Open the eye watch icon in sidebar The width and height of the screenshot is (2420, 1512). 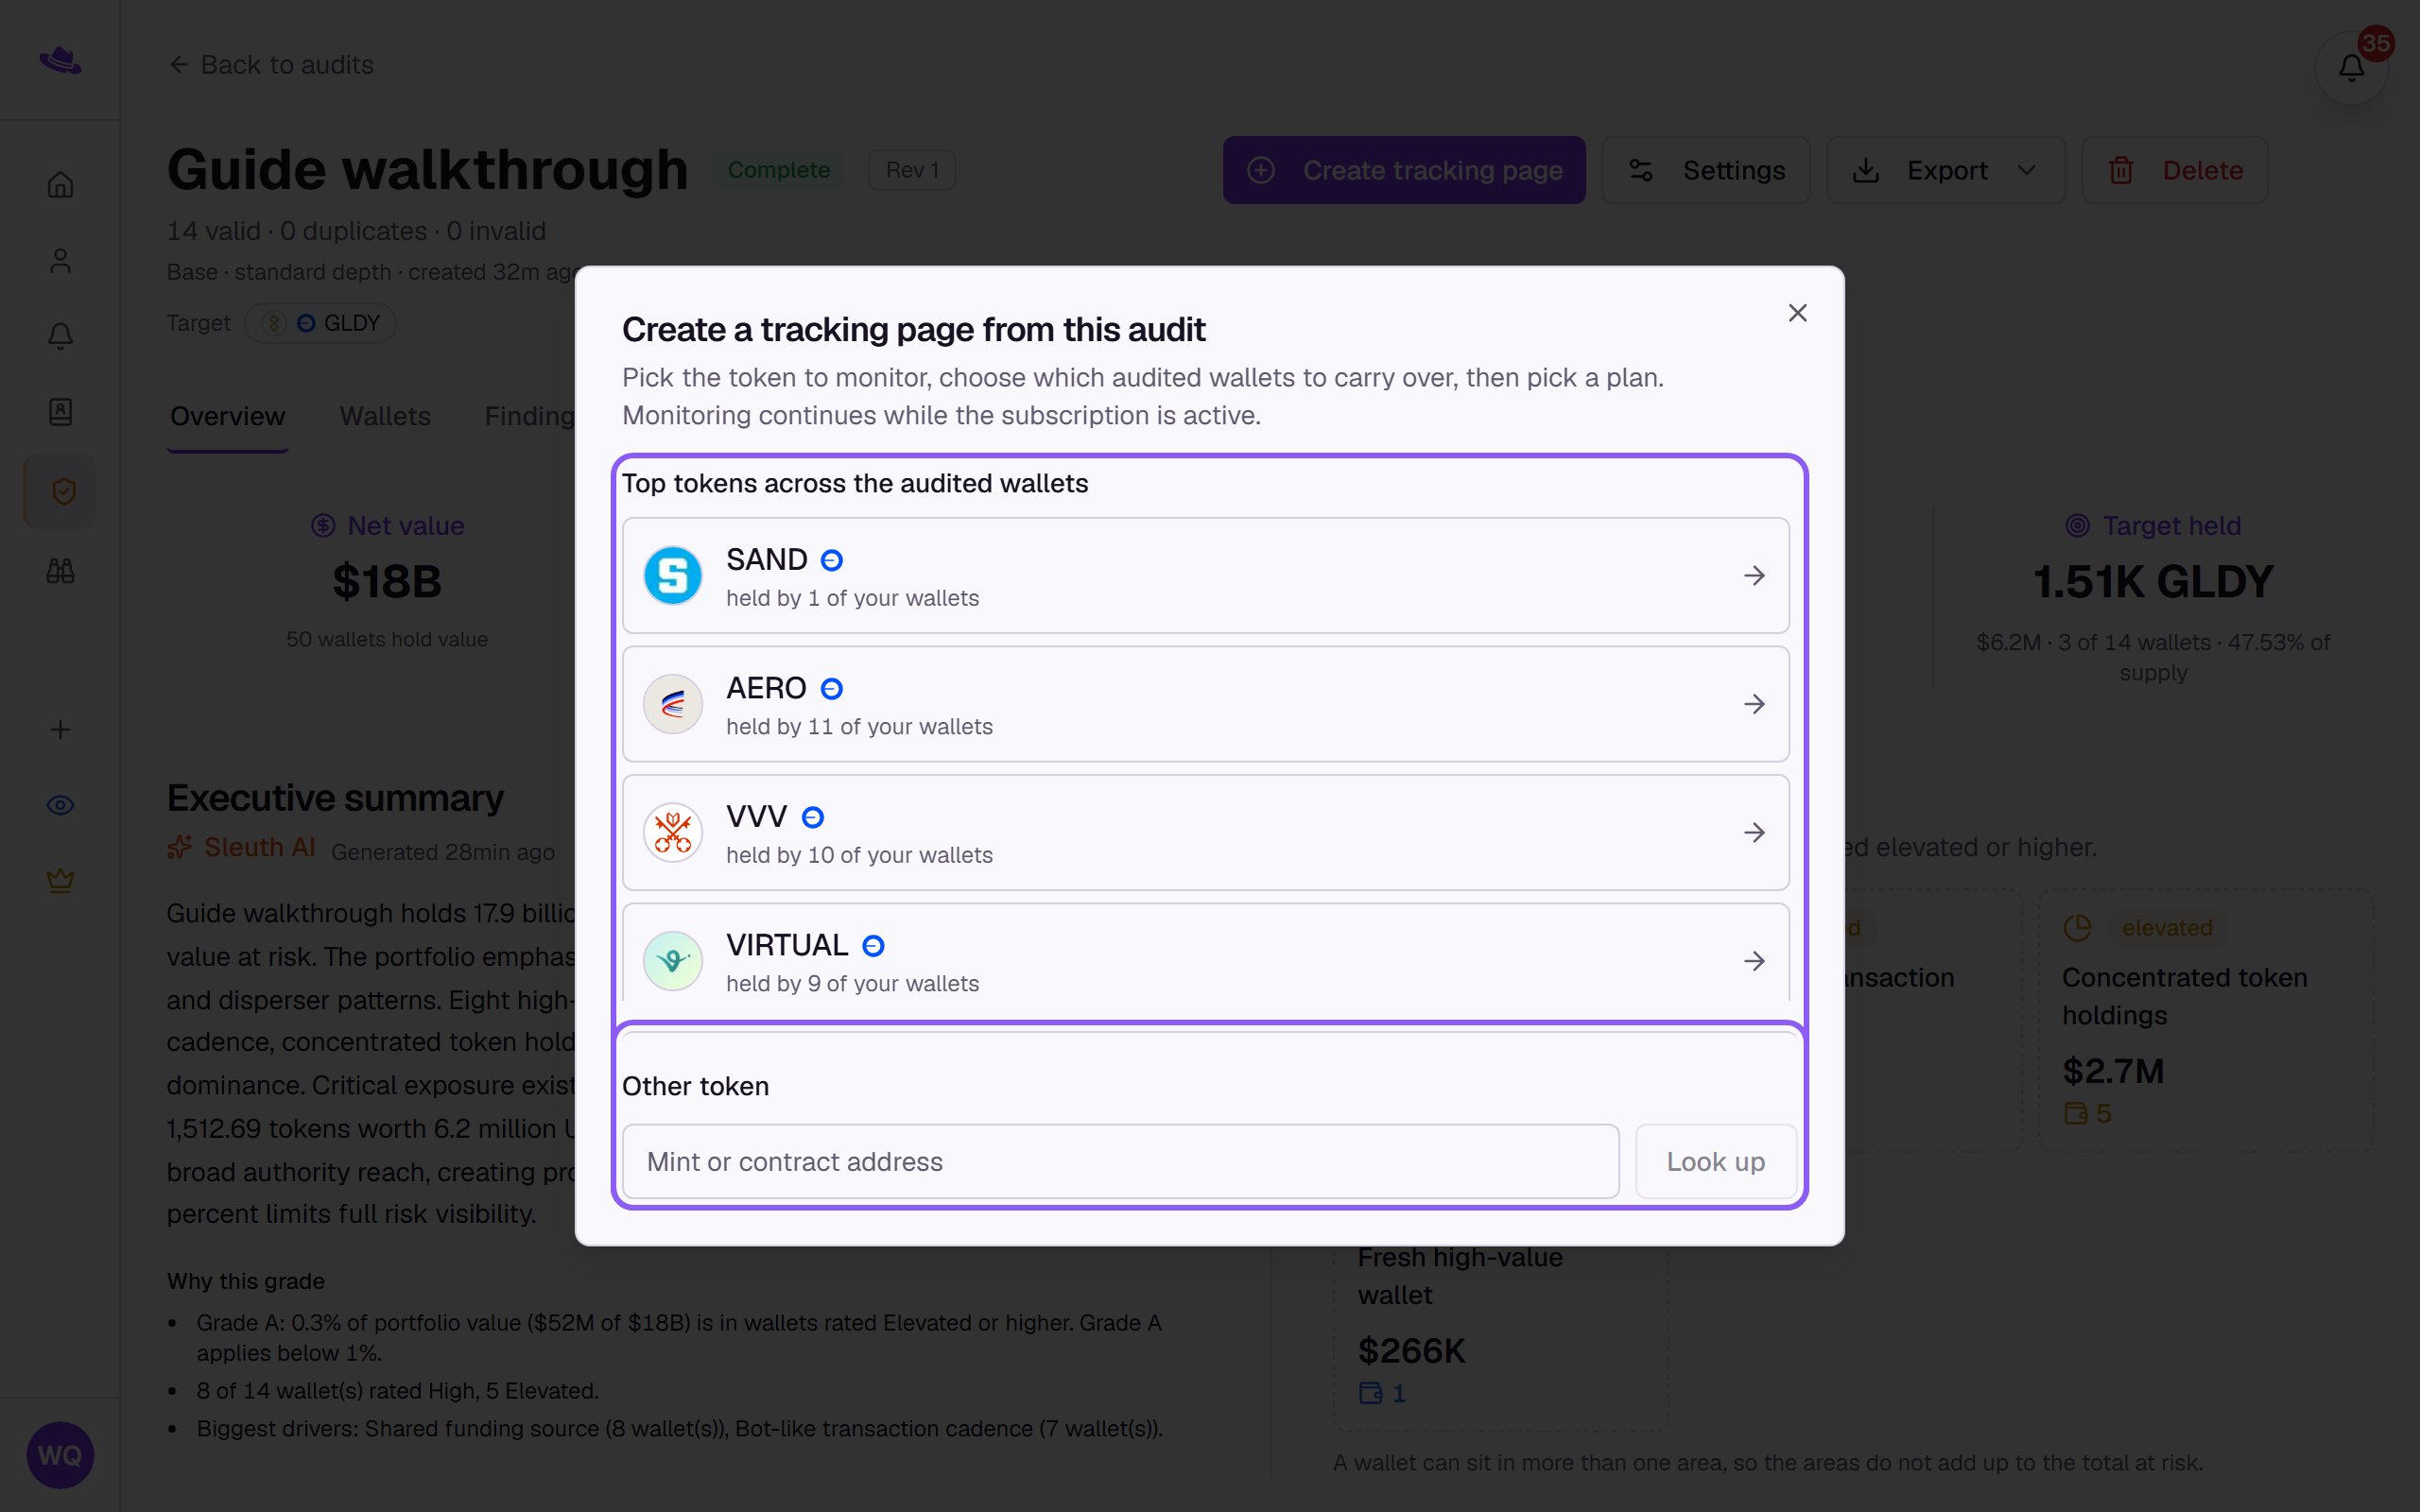60,805
